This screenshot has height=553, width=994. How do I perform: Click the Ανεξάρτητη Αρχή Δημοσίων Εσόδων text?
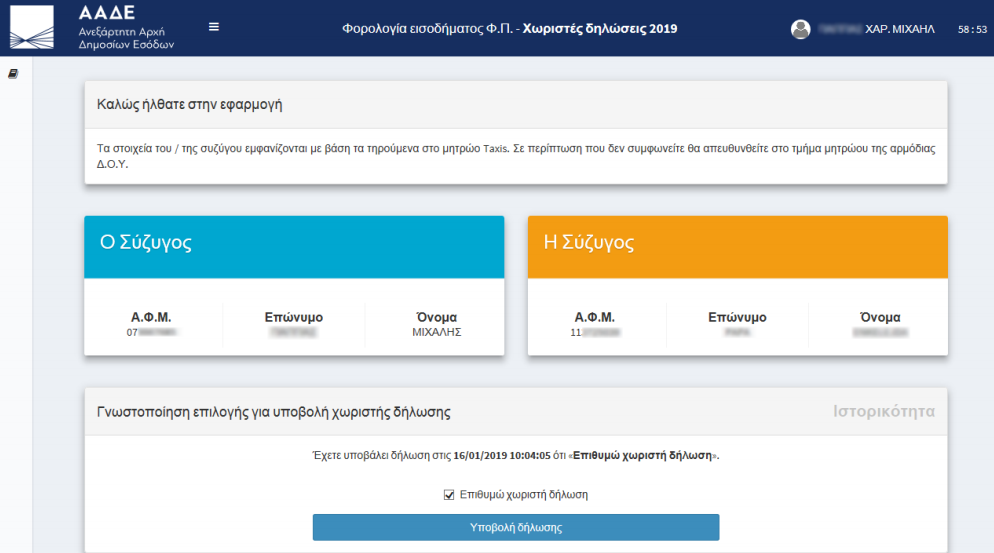tap(126, 38)
